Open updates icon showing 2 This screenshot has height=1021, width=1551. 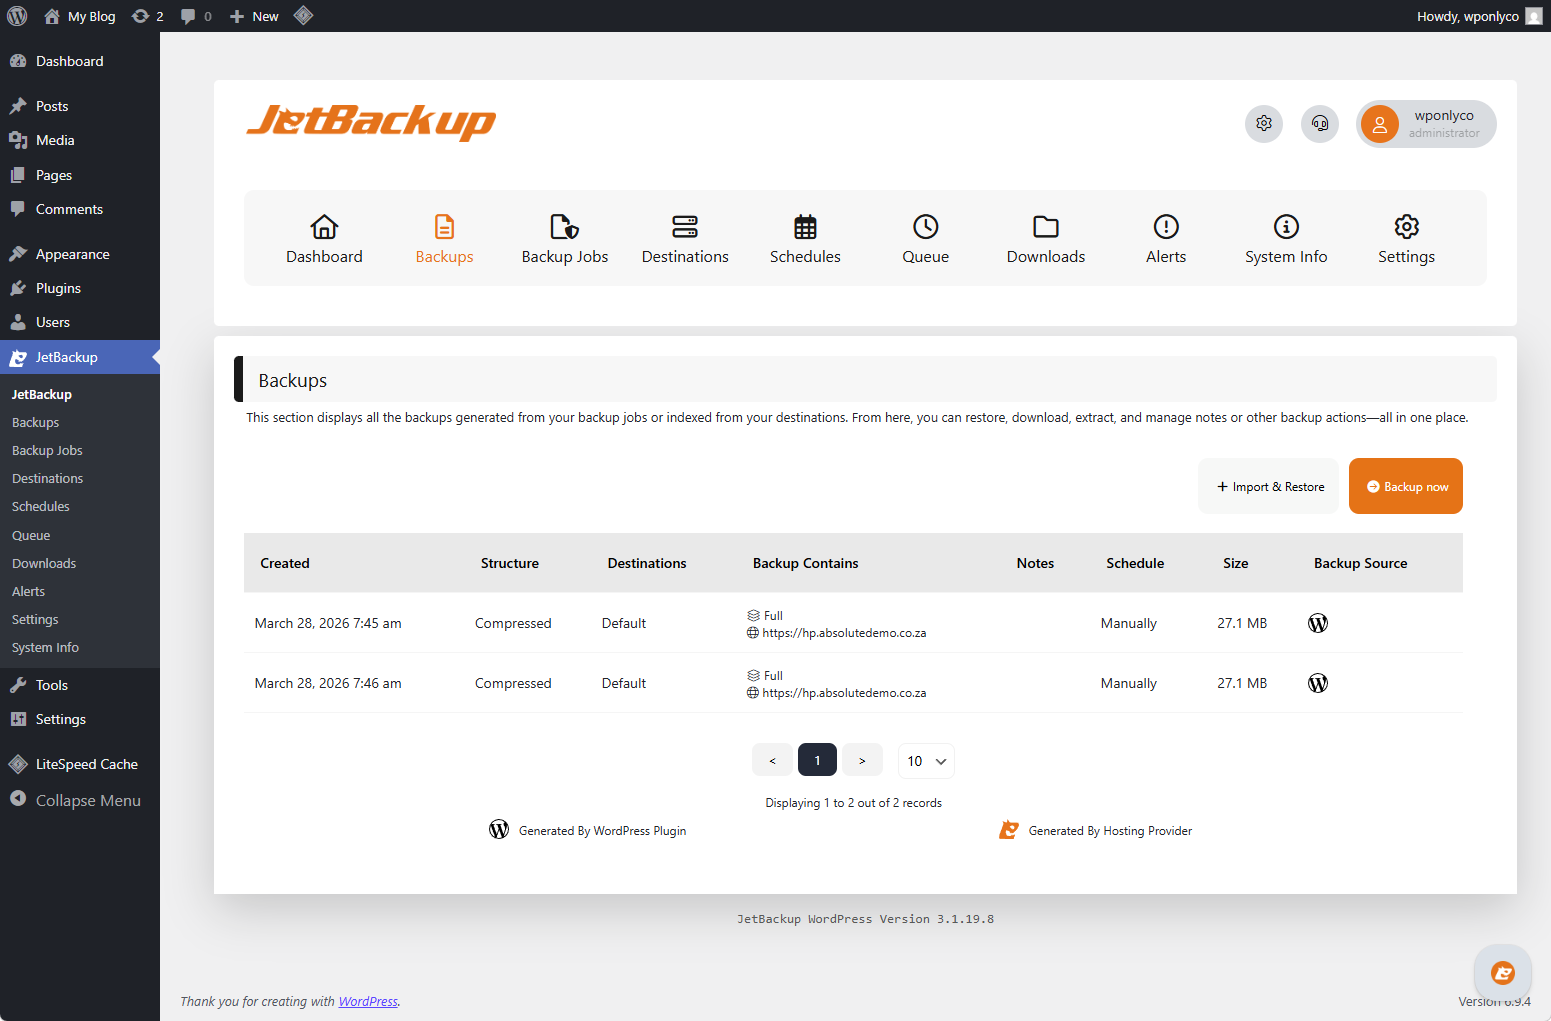click(148, 16)
